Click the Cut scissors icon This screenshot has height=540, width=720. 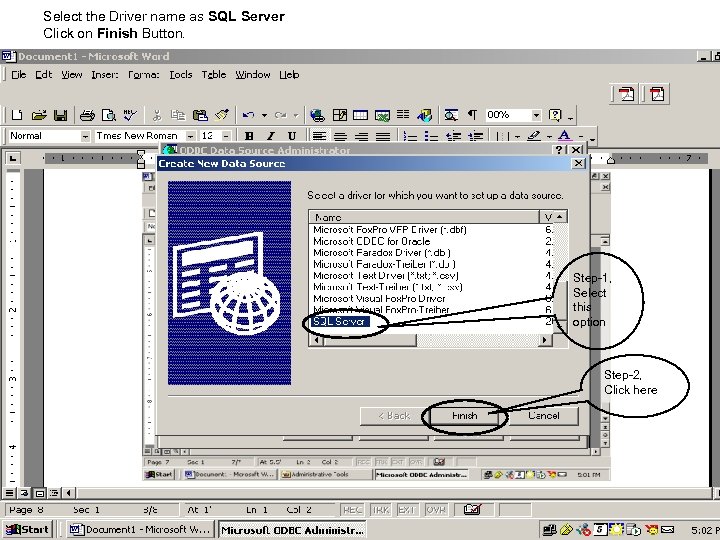point(157,115)
